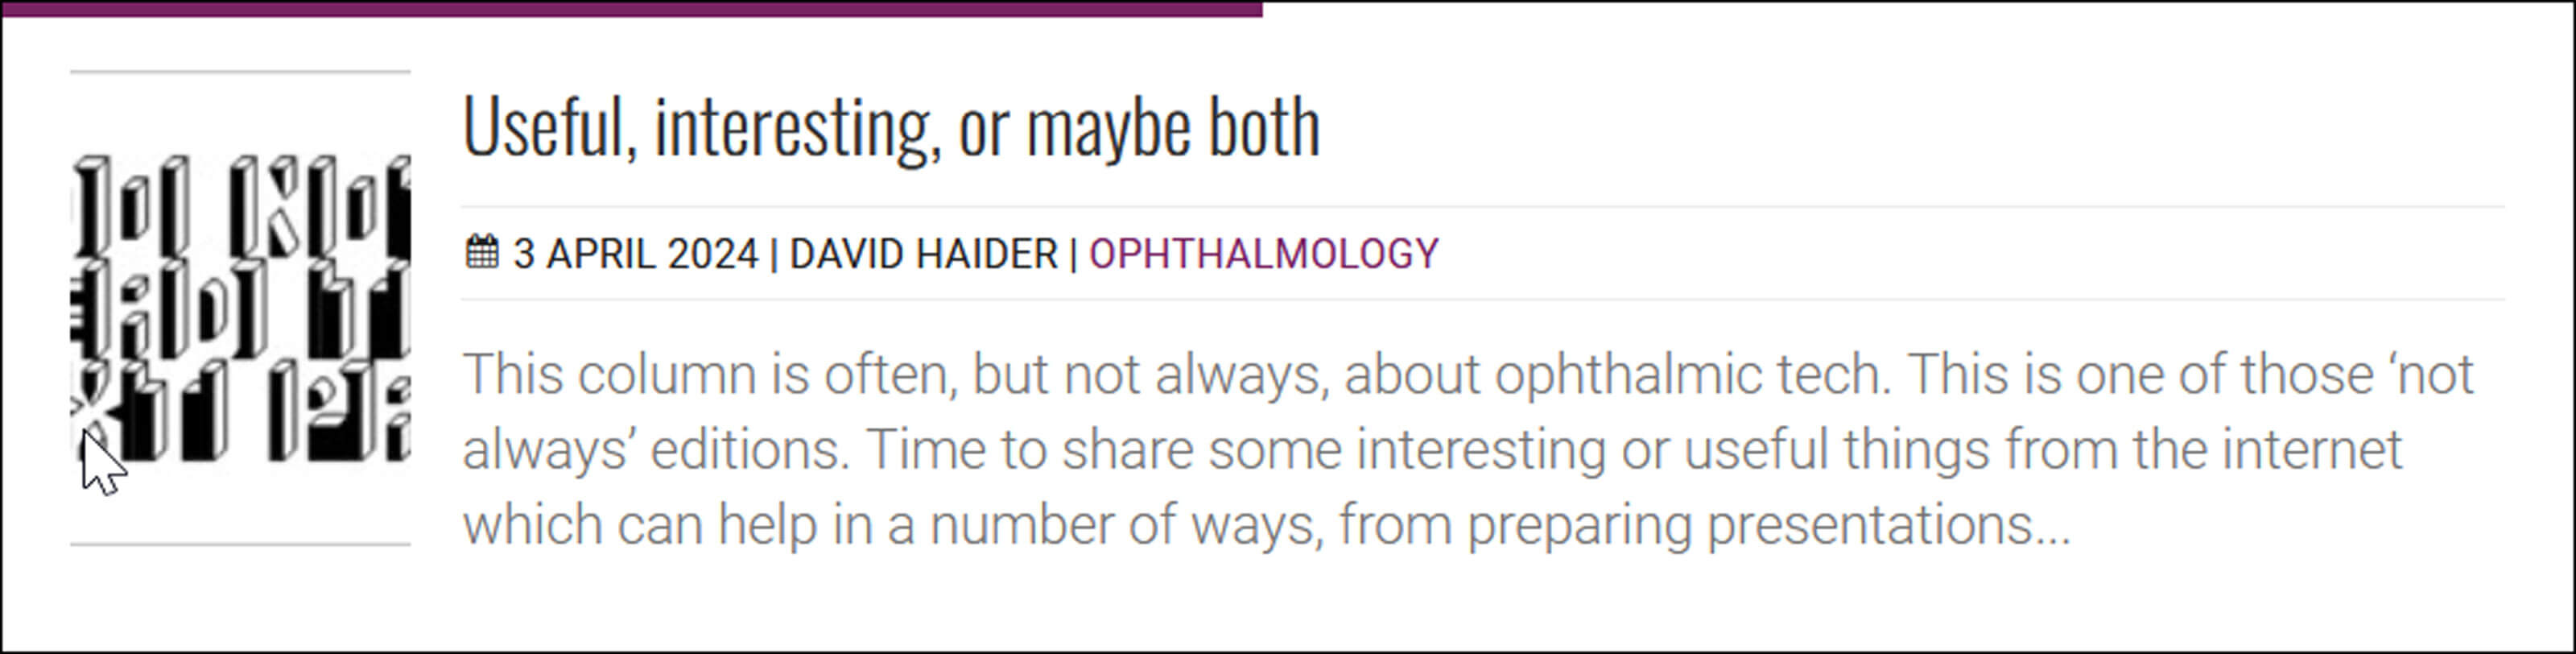Screen dimensions: 2576x654
Task: Click the excerpt line starting 'always' editions'
Action: tap(1431, 450)
